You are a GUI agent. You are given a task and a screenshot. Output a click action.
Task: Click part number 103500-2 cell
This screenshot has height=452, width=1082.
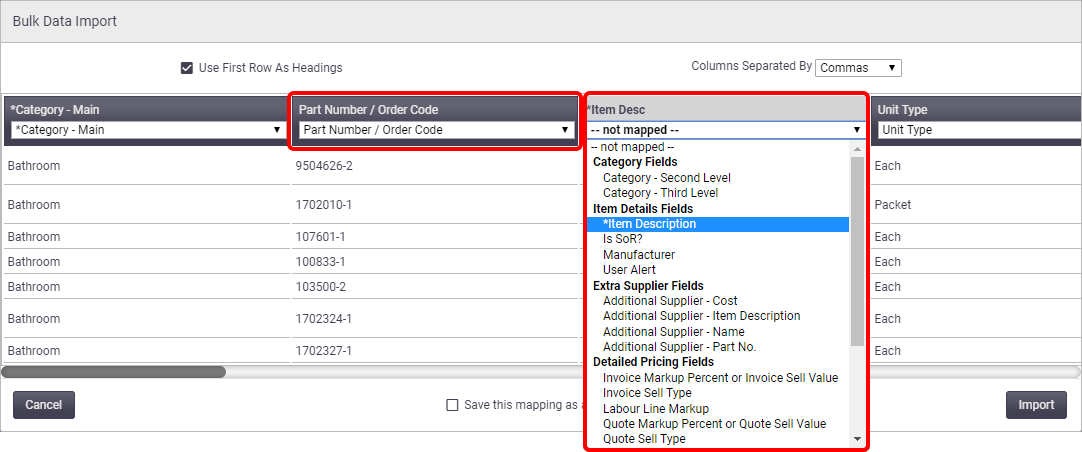(433, 286)
